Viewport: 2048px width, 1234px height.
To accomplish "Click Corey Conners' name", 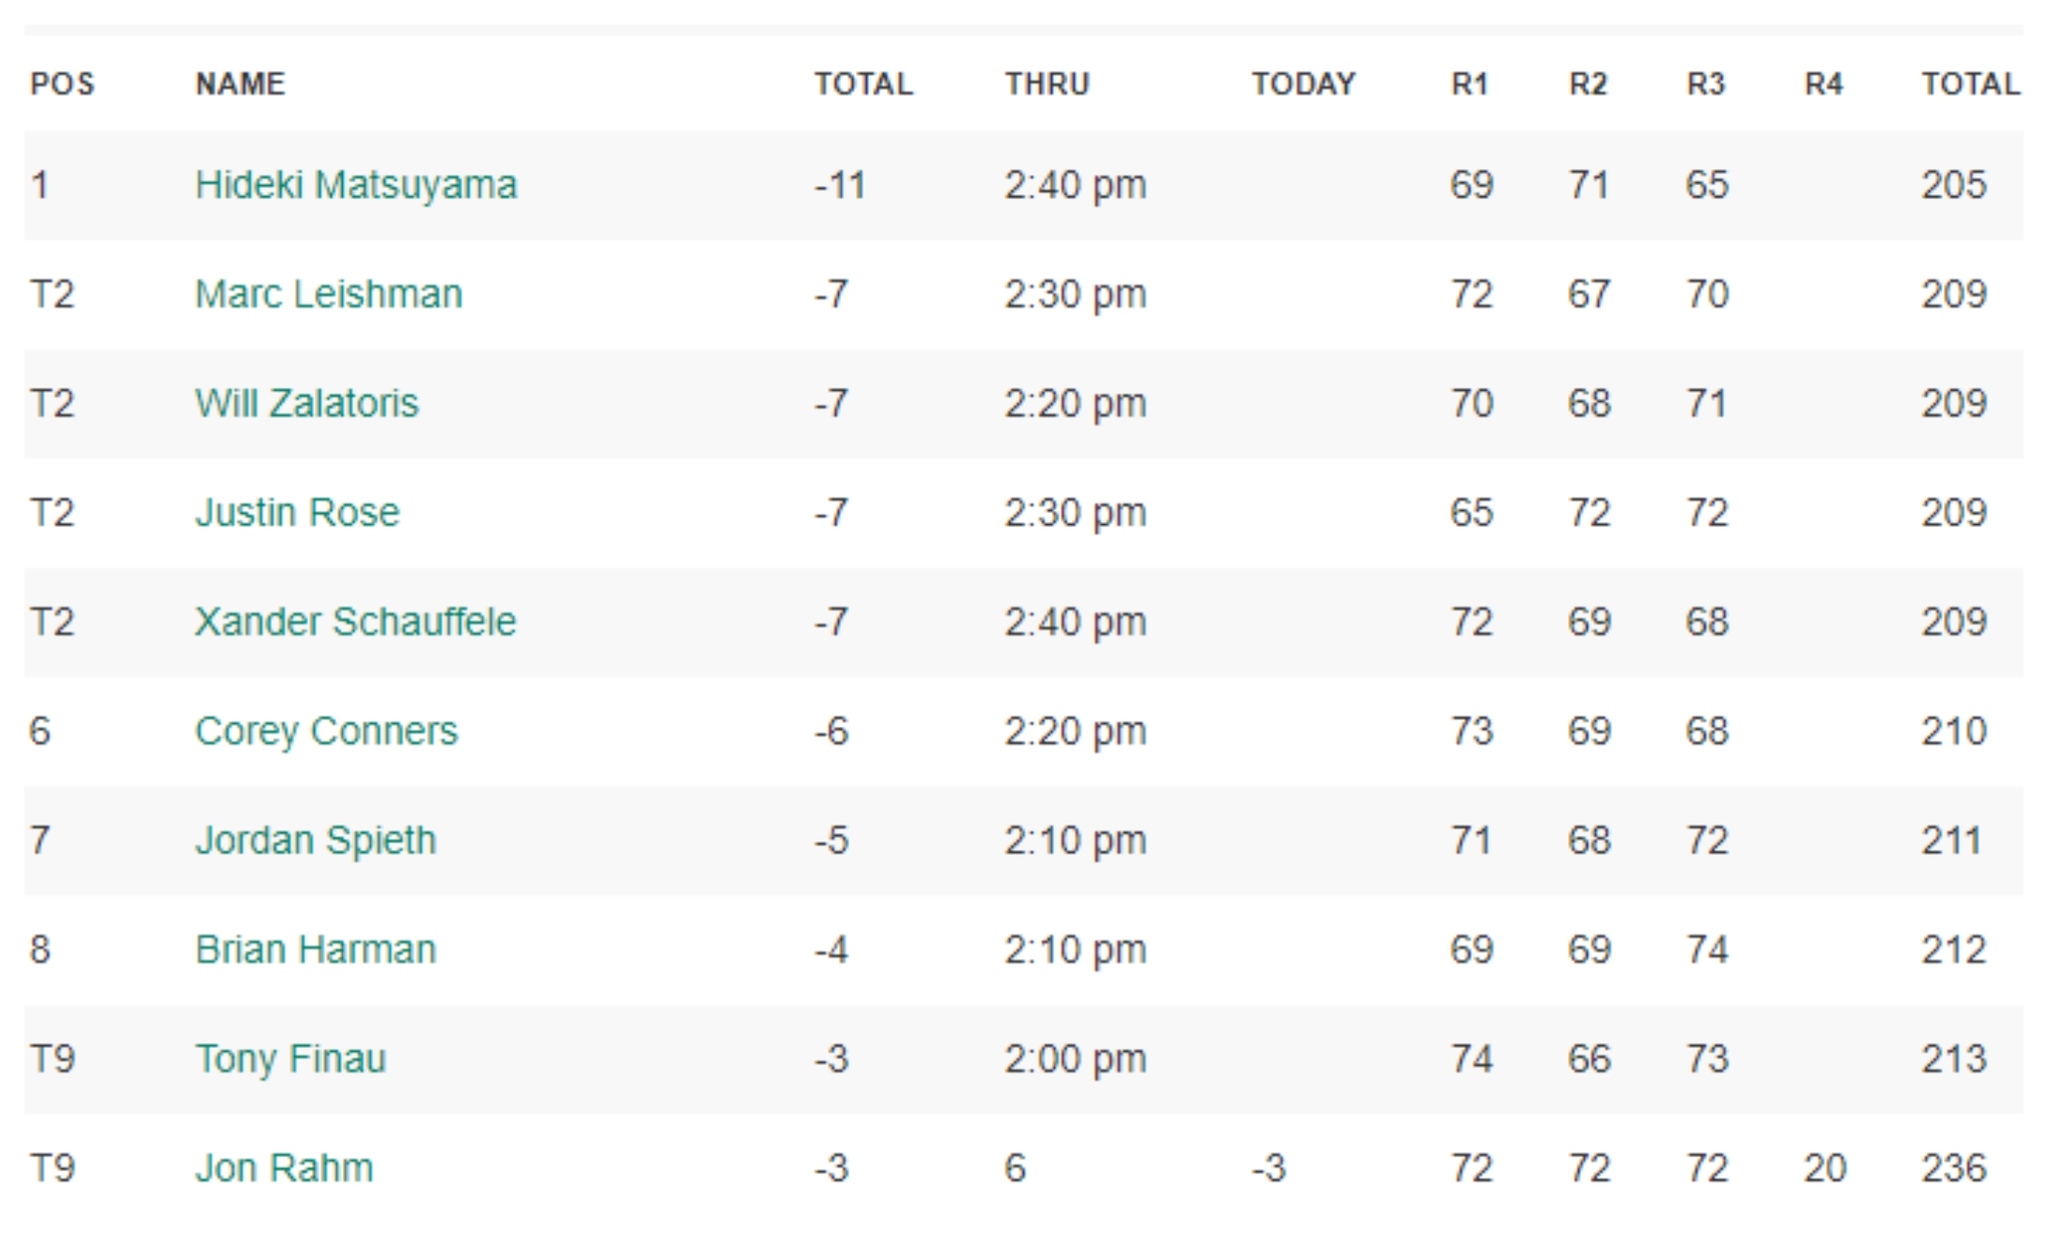I will [326, 731].
